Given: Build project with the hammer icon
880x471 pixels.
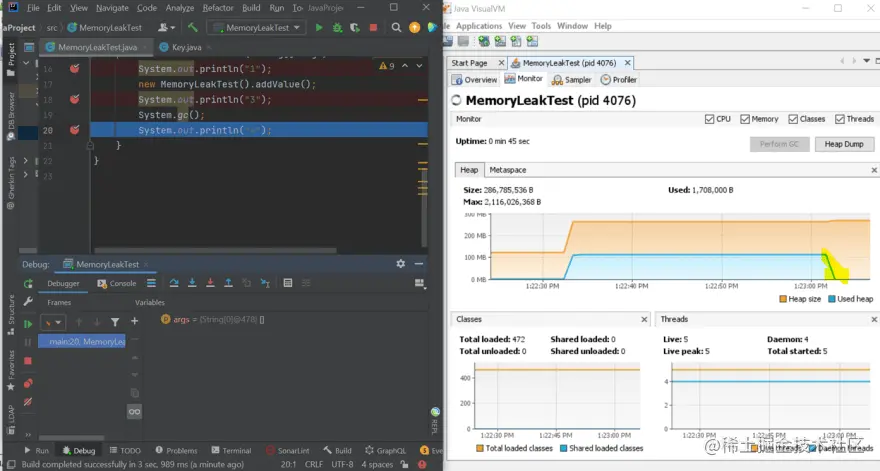Looking at the screenshot, I should 192,27.
